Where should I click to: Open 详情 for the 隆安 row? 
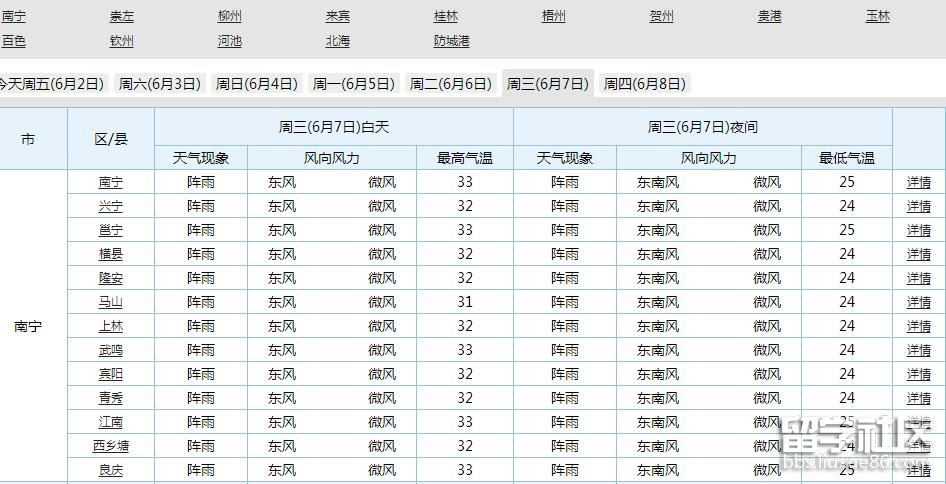[918, 278]
